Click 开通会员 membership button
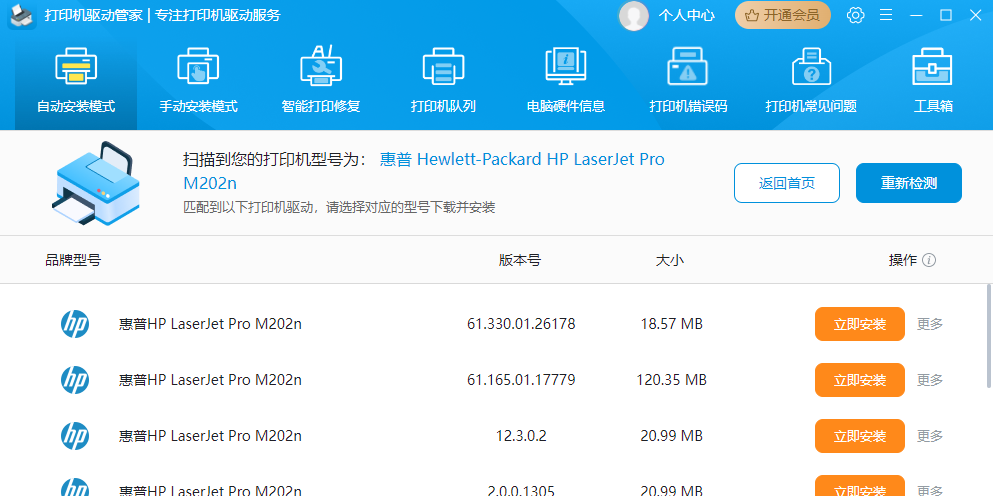 pyautogui.click(x=783, y=15)
